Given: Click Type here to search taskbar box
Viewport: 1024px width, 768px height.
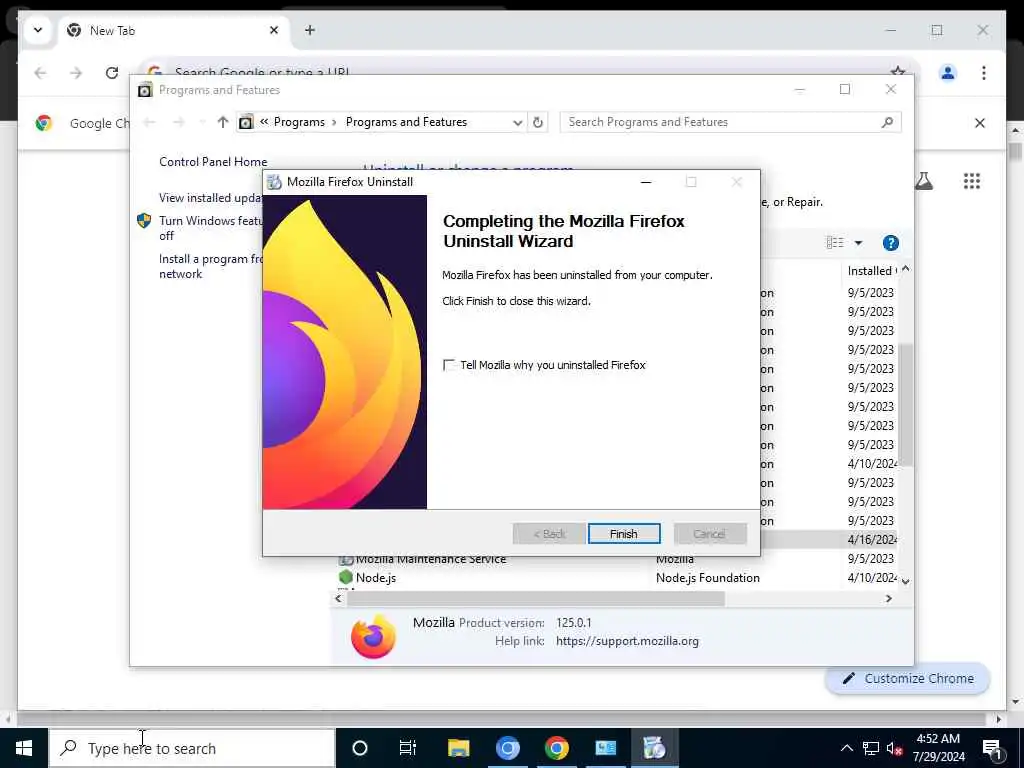Looking at the screenshot, I should [x=192, y=748].
